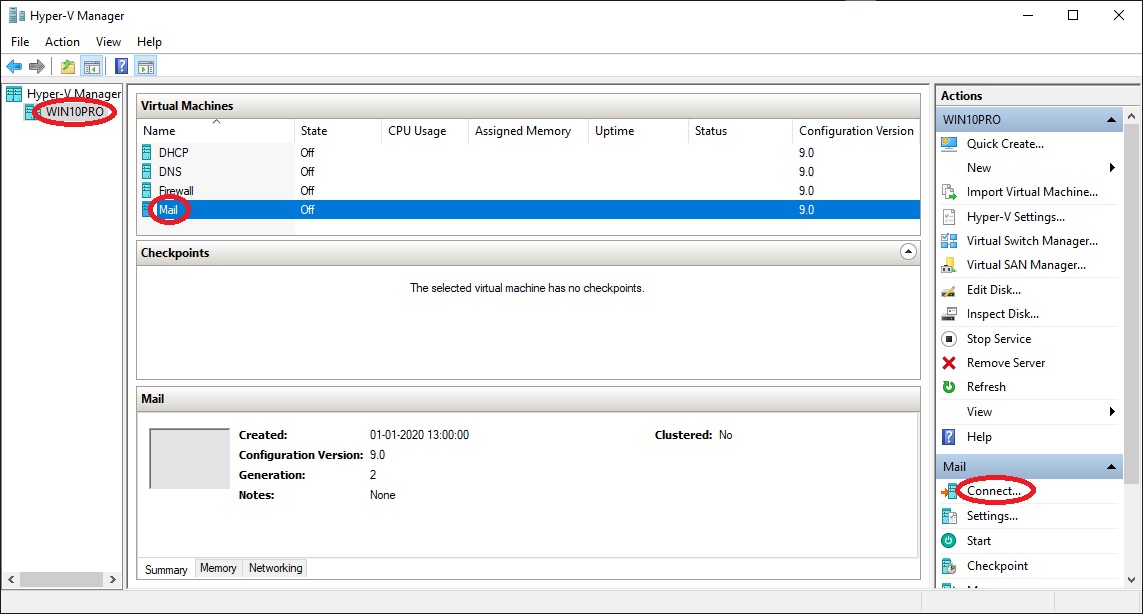
Task: Sort by the State column header
Action: click(x=338, y=131)
